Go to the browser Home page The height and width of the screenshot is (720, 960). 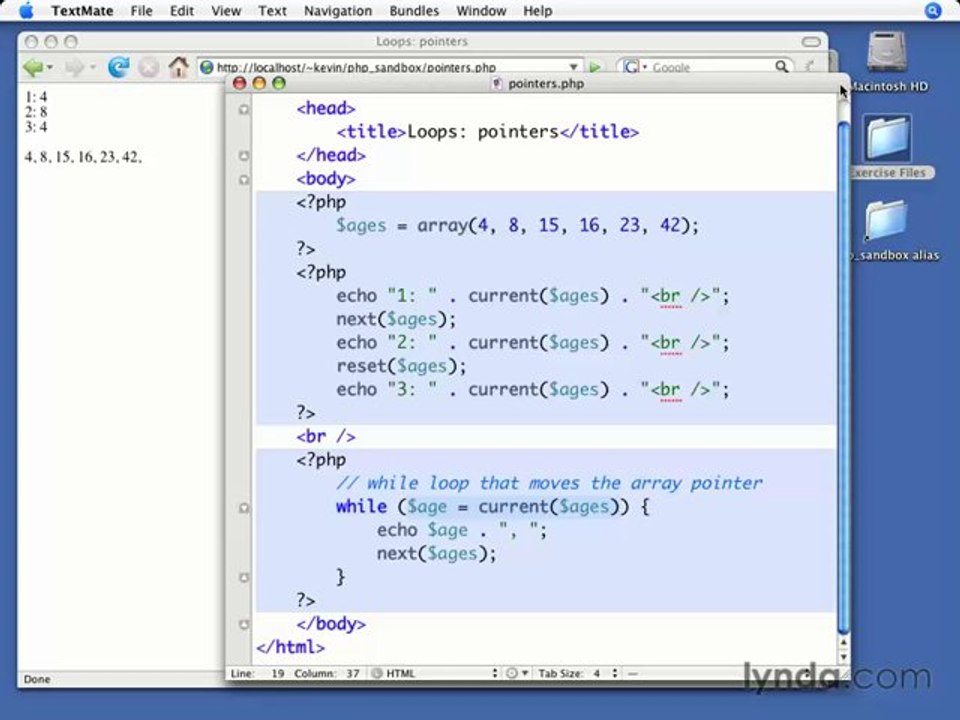click(x=178, y=67)
